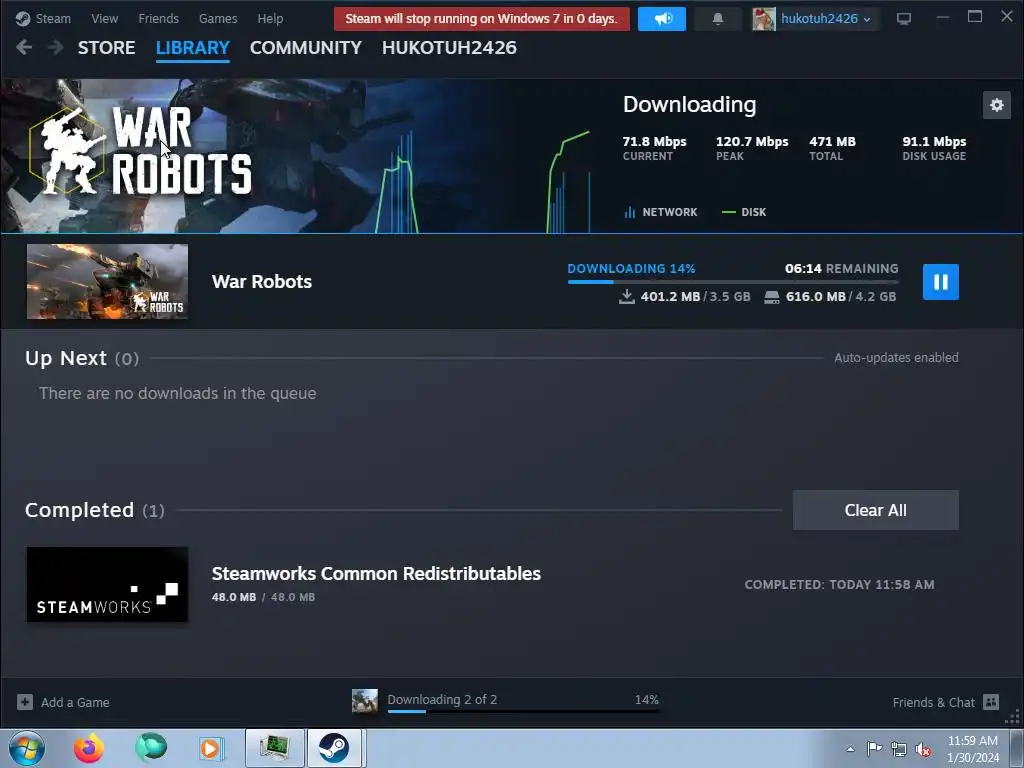
Task: Click the small game icon in status bar
Action: pos(364,701)
